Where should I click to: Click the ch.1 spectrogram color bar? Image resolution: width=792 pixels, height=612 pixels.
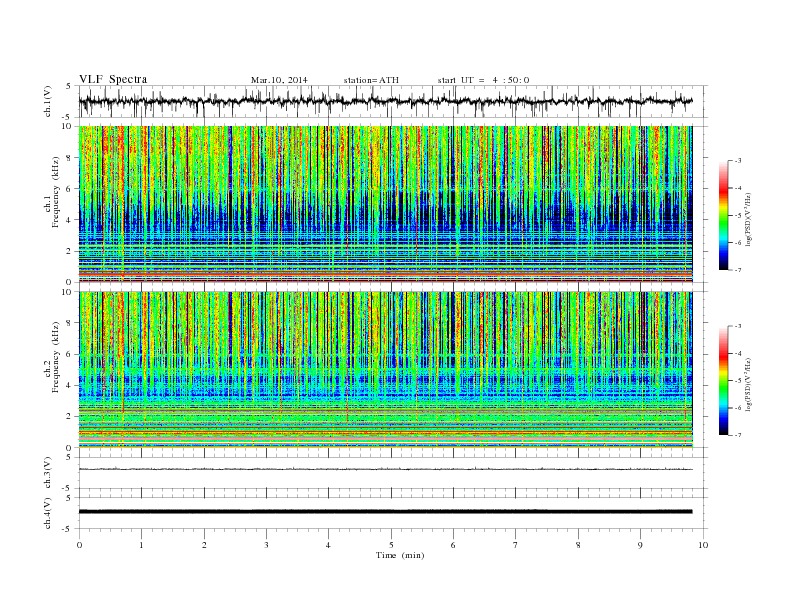[x=723, y=215]
